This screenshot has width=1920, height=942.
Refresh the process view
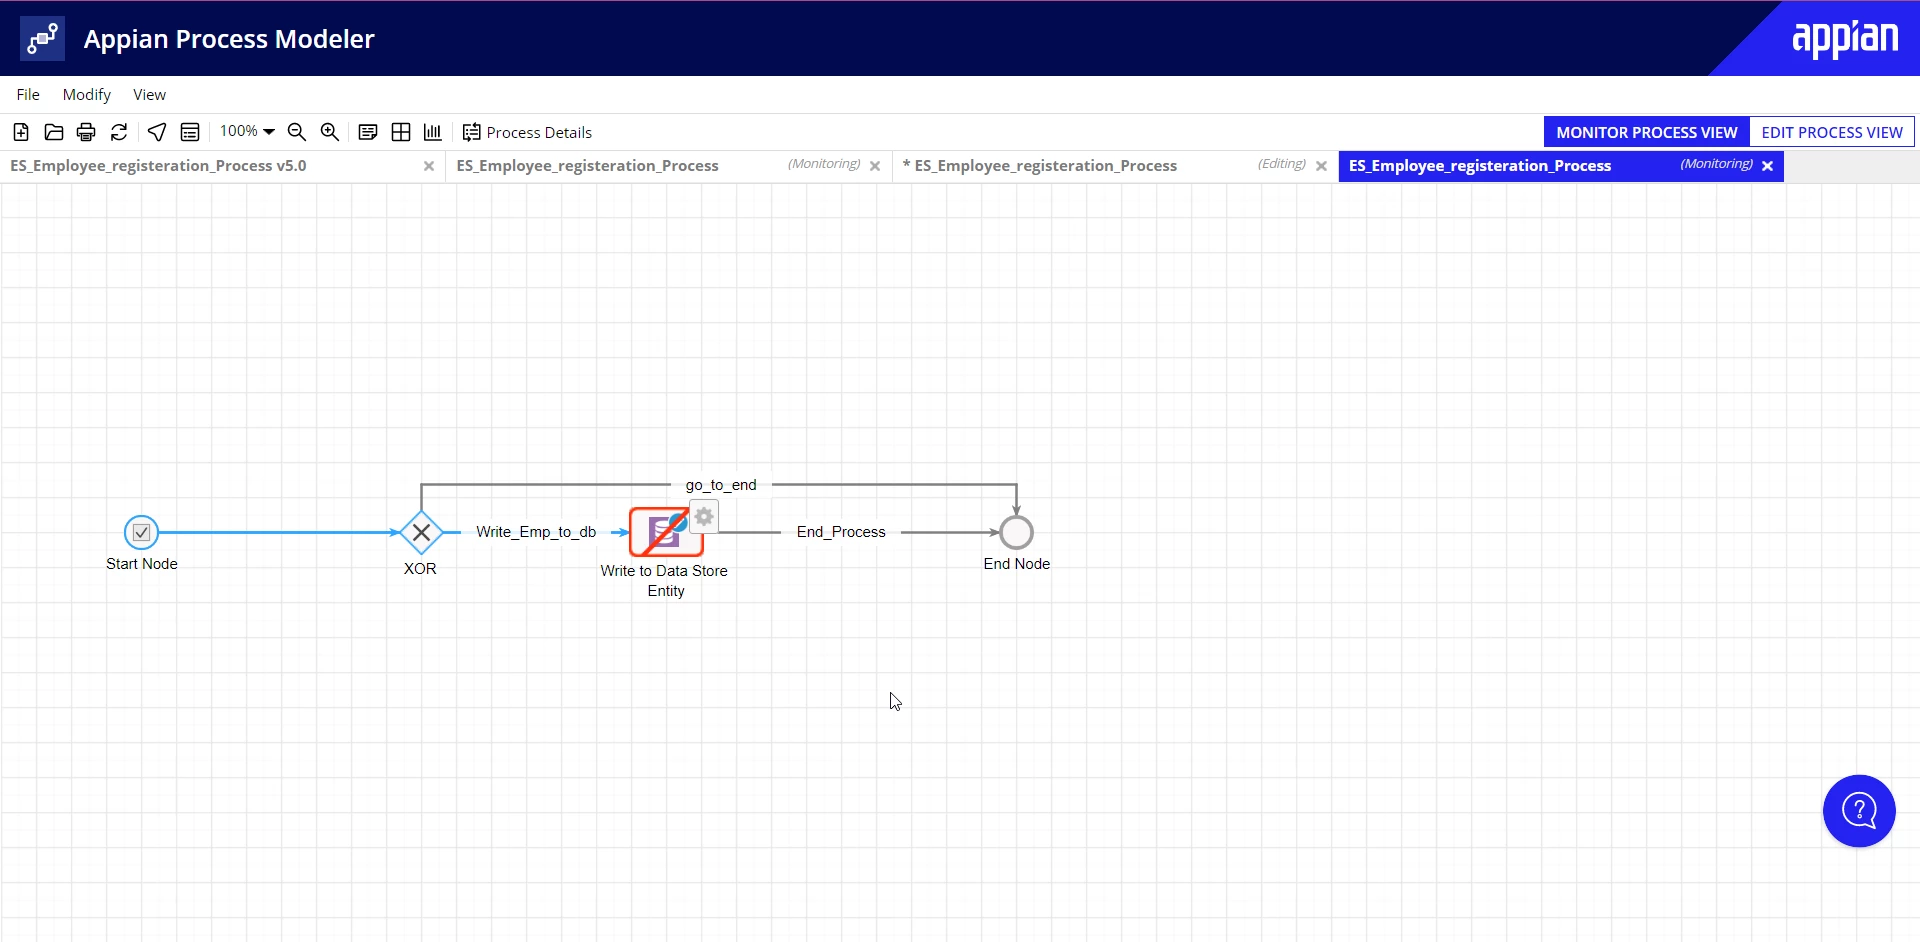click(119, 132)
